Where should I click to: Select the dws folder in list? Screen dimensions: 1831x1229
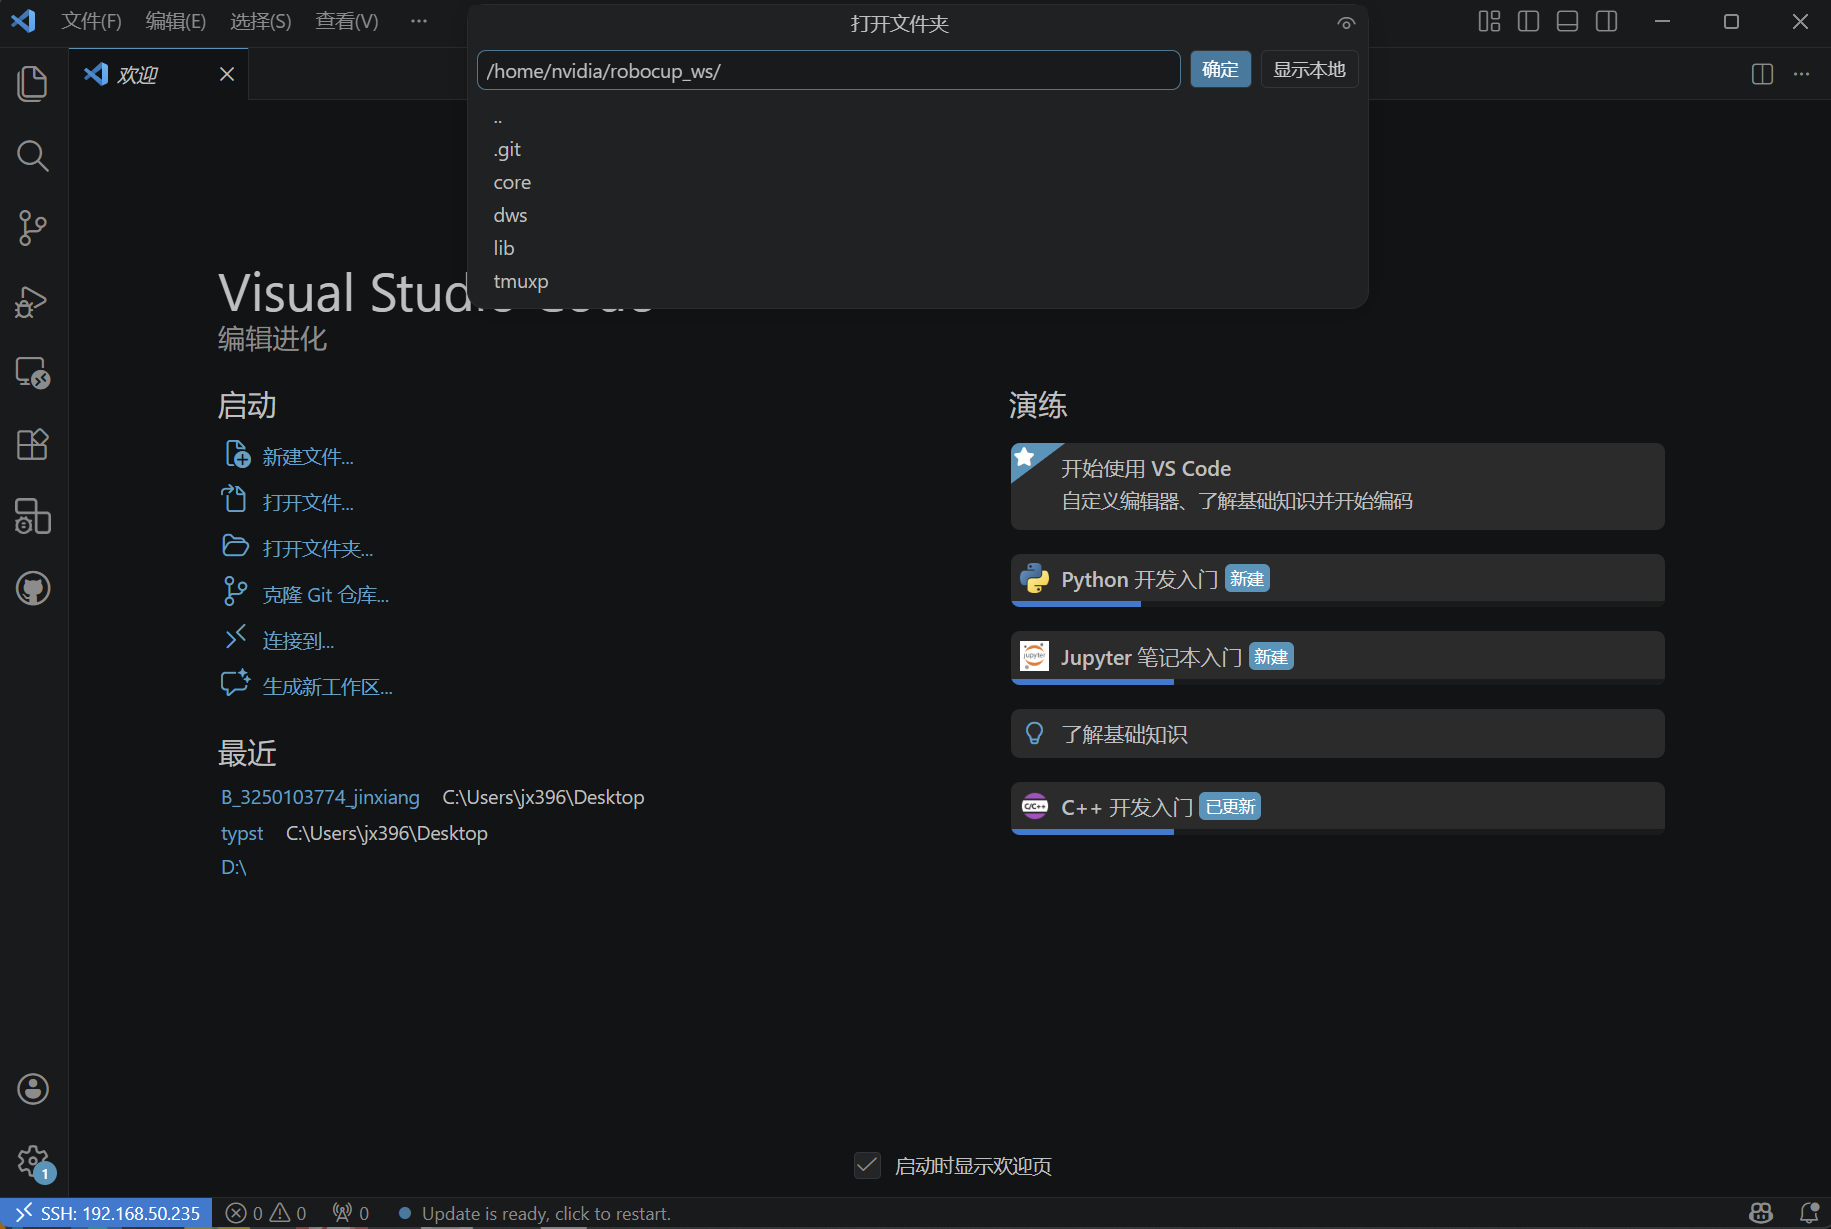tap(918, 216)
